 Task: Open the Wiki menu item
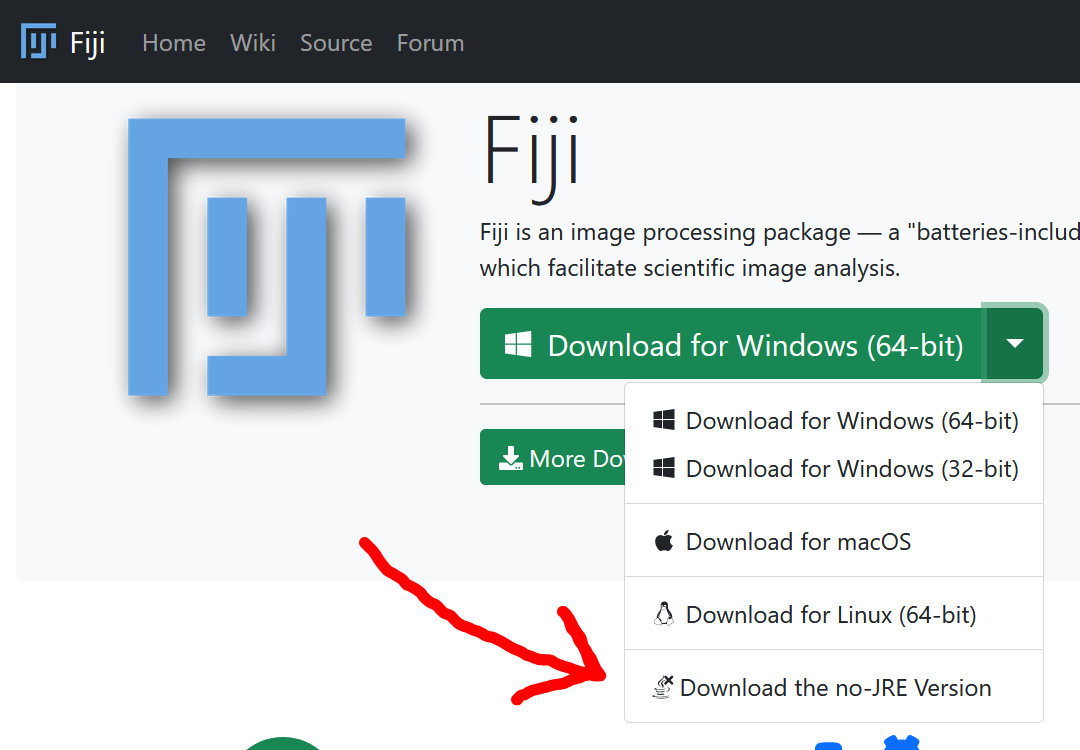point(252,43)
